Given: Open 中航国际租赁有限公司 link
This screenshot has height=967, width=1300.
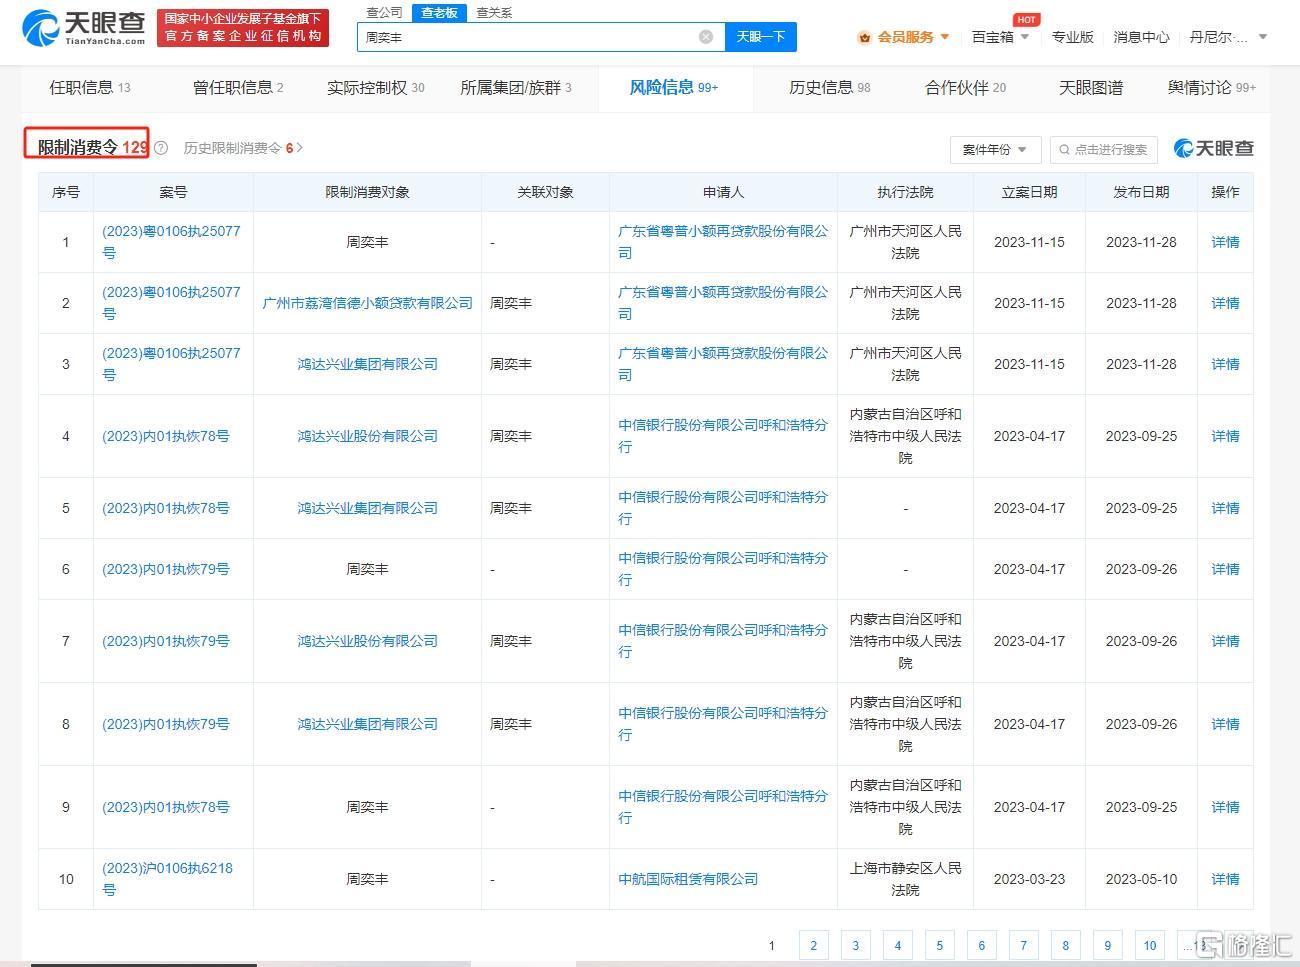Looking at the screenshot, I should pyautogui.click(x=688, y=879).
